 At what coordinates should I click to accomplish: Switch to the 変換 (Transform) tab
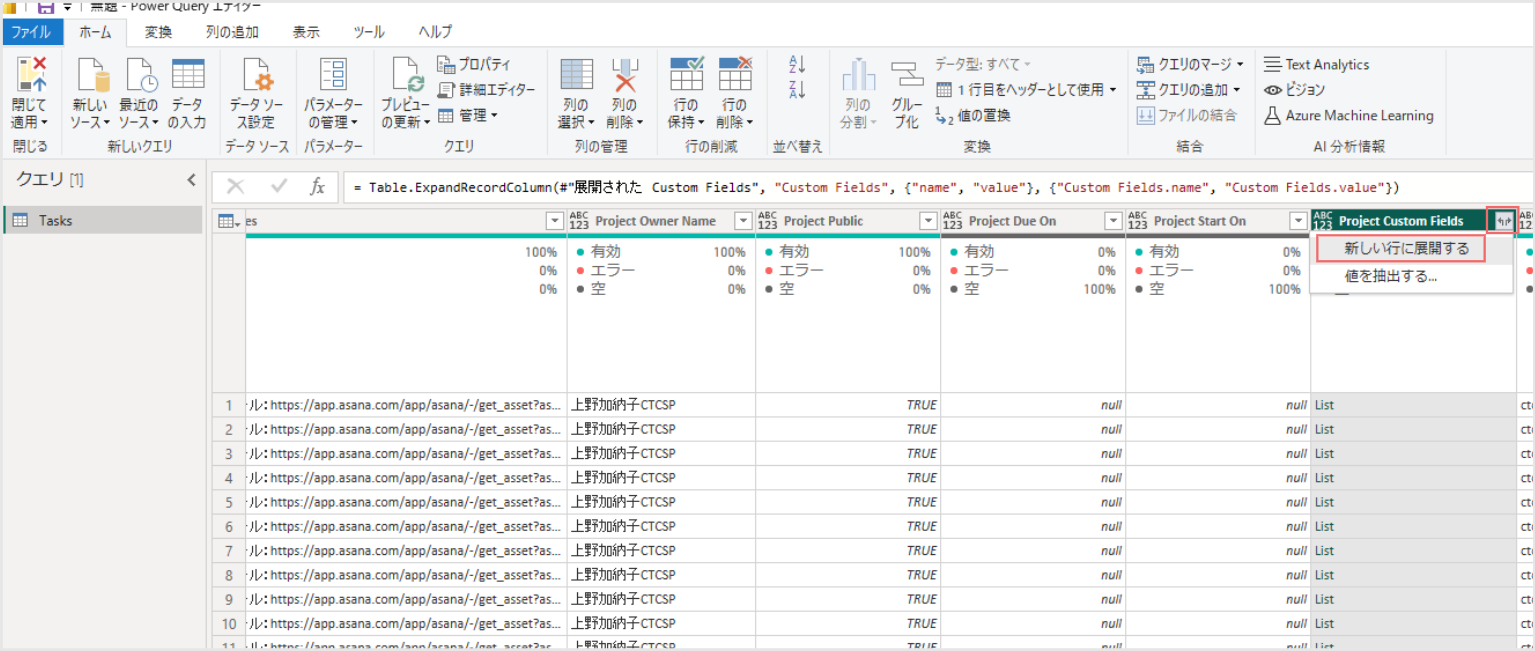pos(158,32)
